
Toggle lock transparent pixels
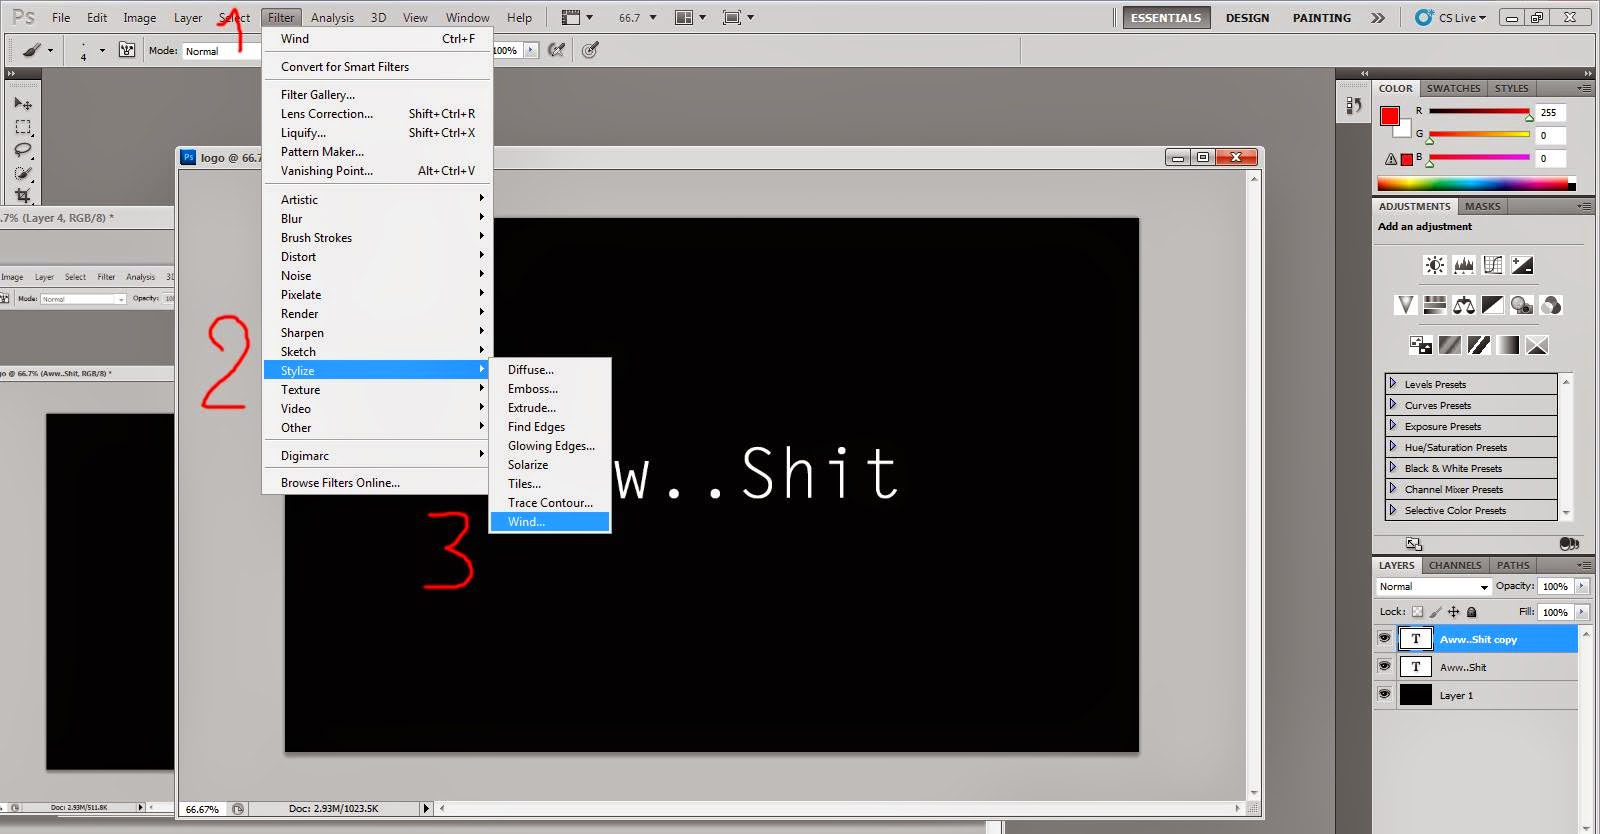coord(1417,612)
